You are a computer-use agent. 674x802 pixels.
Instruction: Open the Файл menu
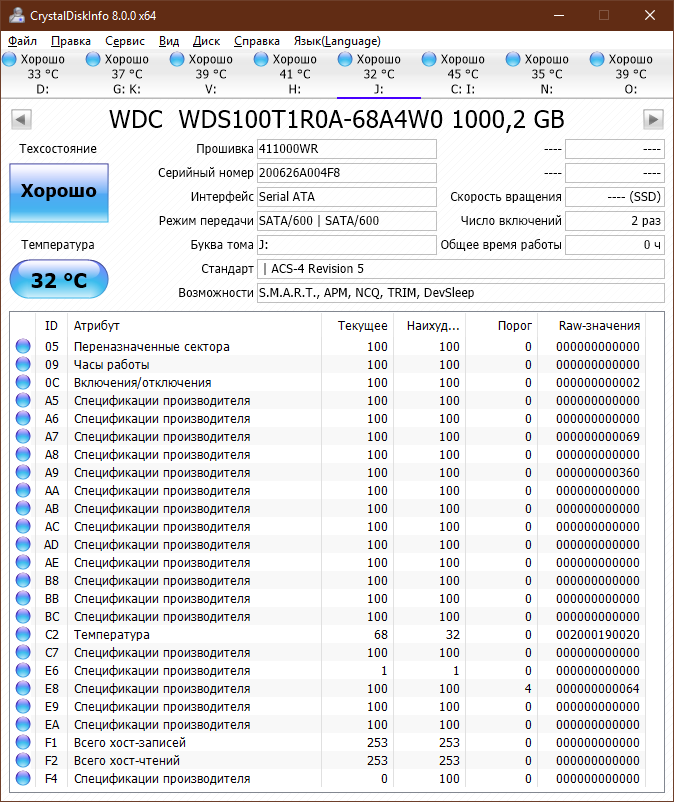(x=23, y=41)
